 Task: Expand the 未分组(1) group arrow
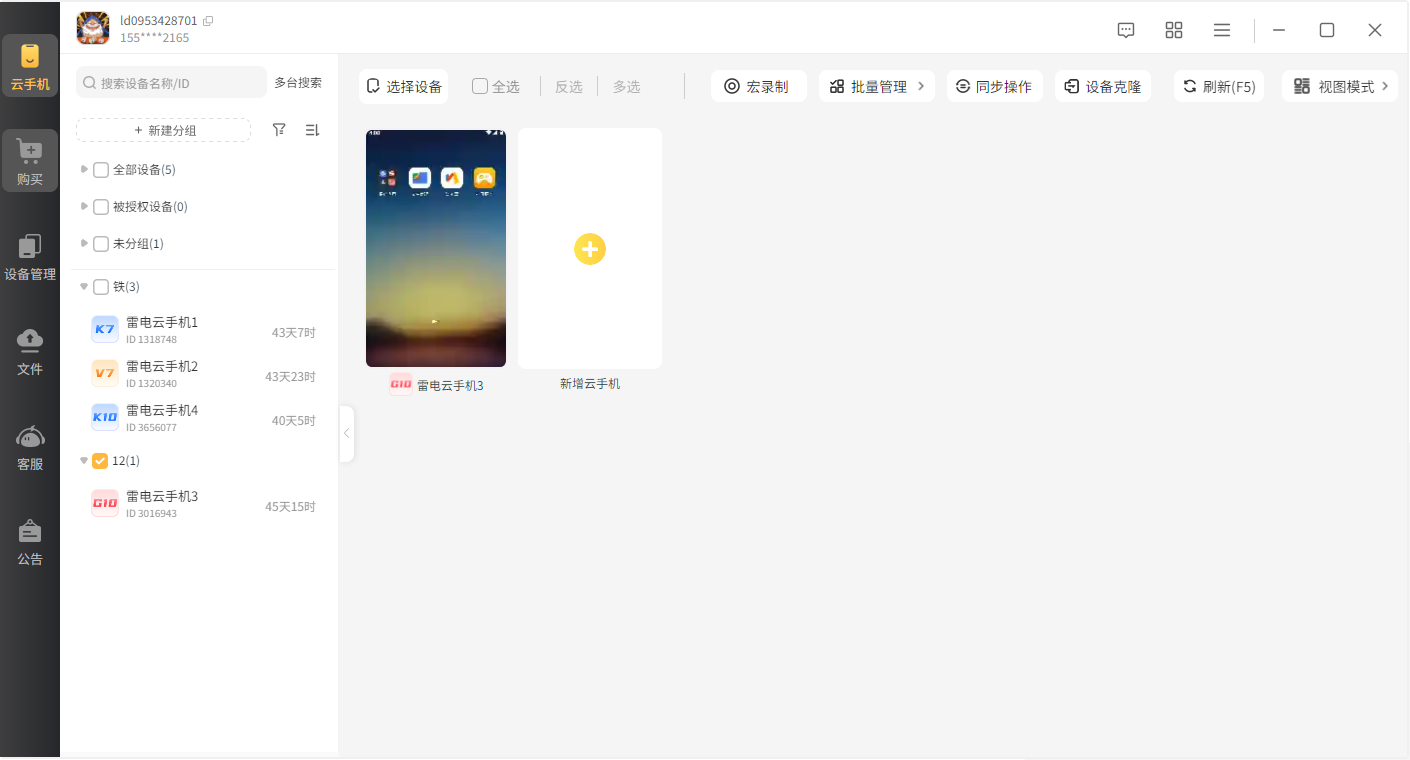[x=84, y=243]
